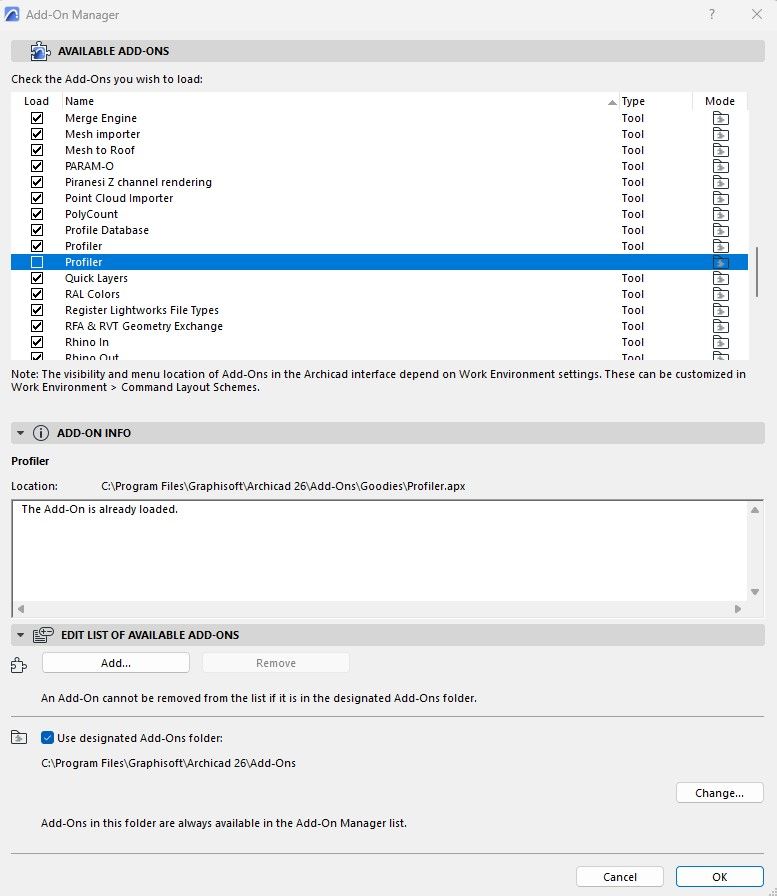The image size is (777, 896).
Task: Open help via the question mark icon
Action: (710, 14)
